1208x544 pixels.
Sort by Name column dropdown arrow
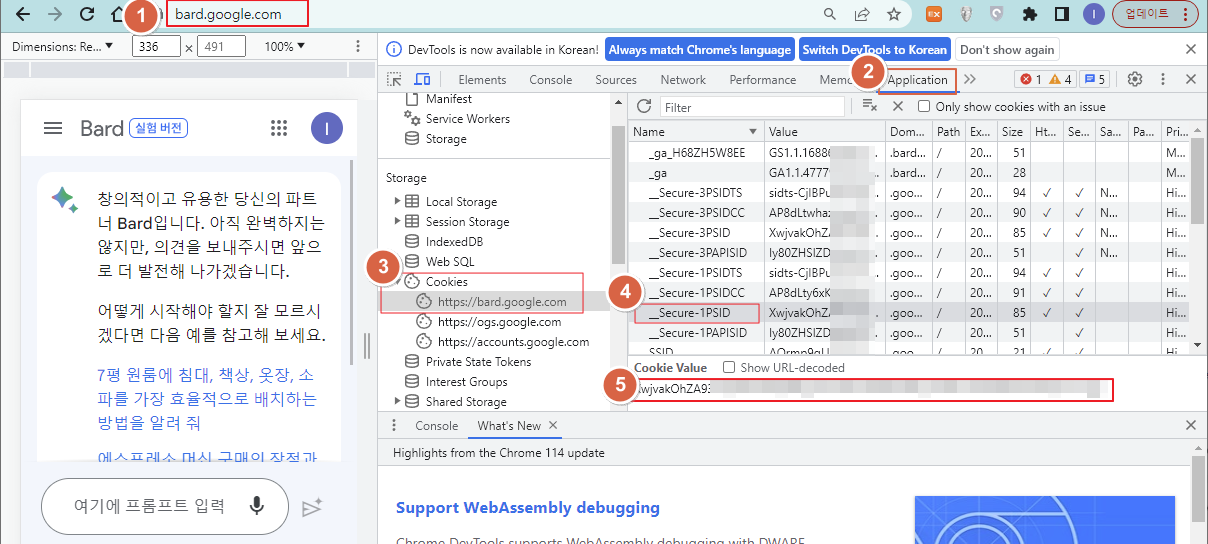pos(753,131)
